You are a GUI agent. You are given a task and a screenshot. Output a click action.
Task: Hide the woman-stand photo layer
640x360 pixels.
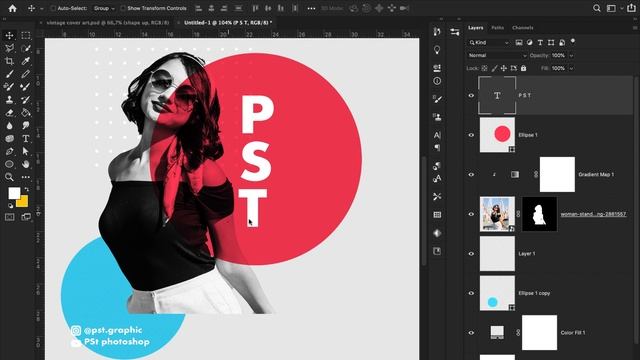pyautogui.click(x=471, y=214)
